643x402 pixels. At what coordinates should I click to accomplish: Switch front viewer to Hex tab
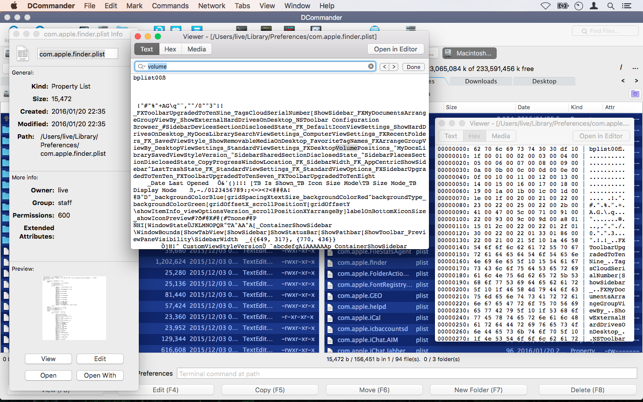(170, 49)
